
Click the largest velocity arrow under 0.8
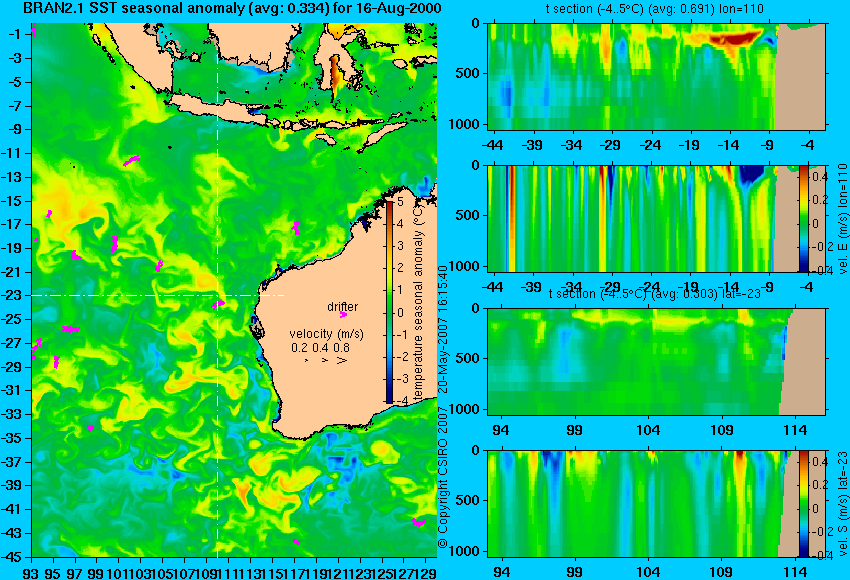tap(342, 360)
